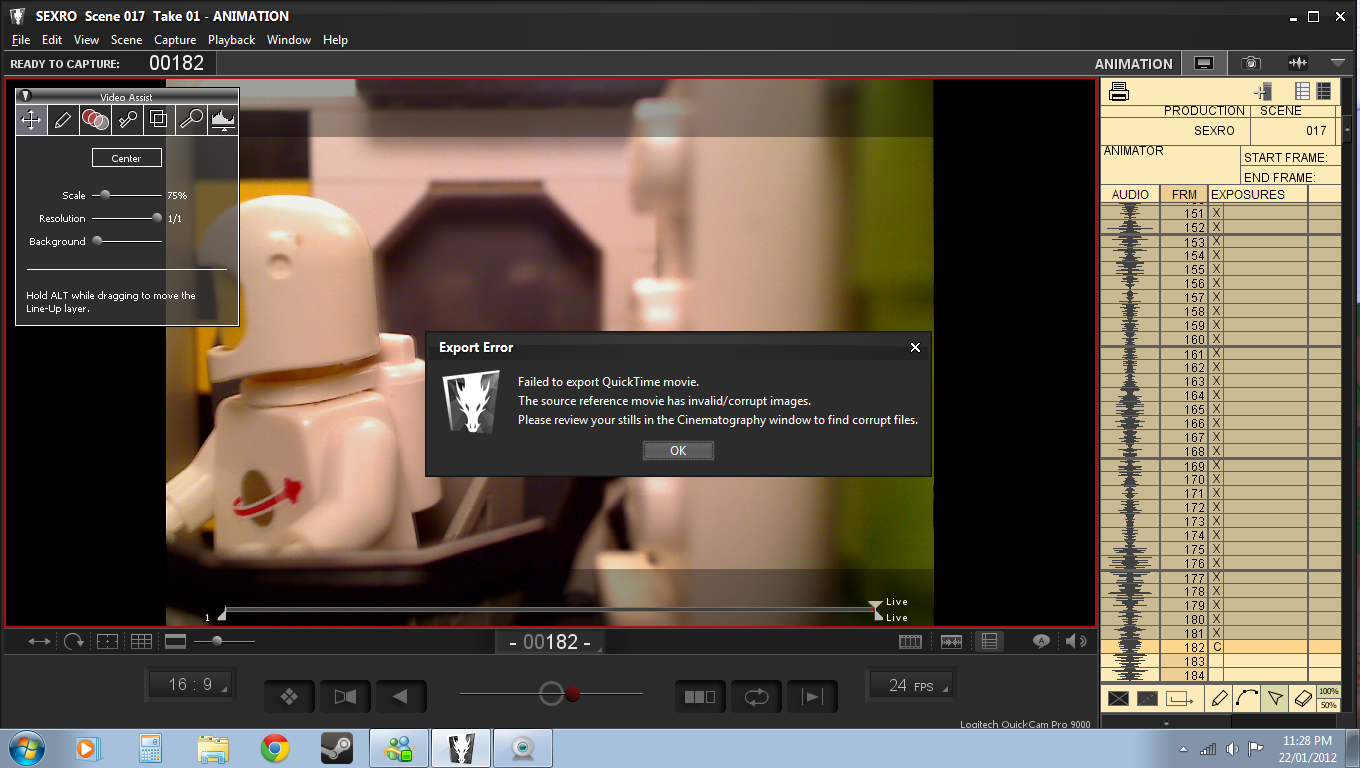Set the mask opacity slider beside aspect mask
The width and height of the screenshot is (1360, 768).
[x=217, y=641]
